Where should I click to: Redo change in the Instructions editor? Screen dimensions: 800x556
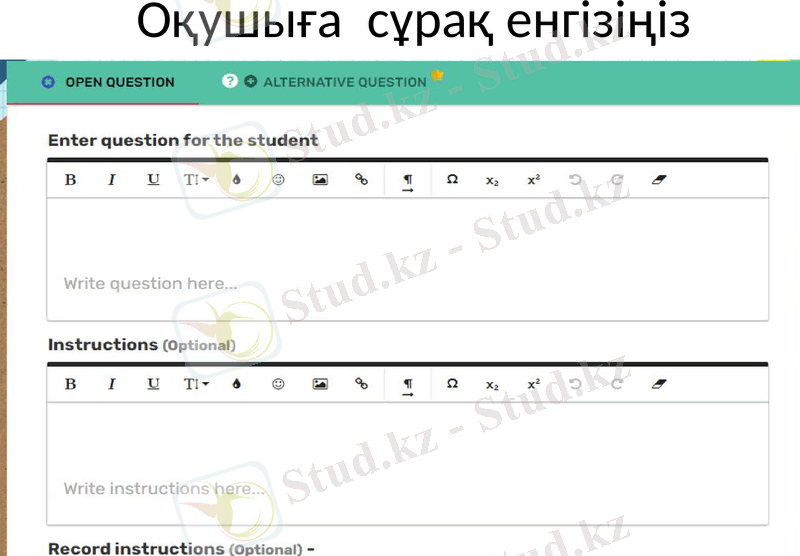pos(617,384)
